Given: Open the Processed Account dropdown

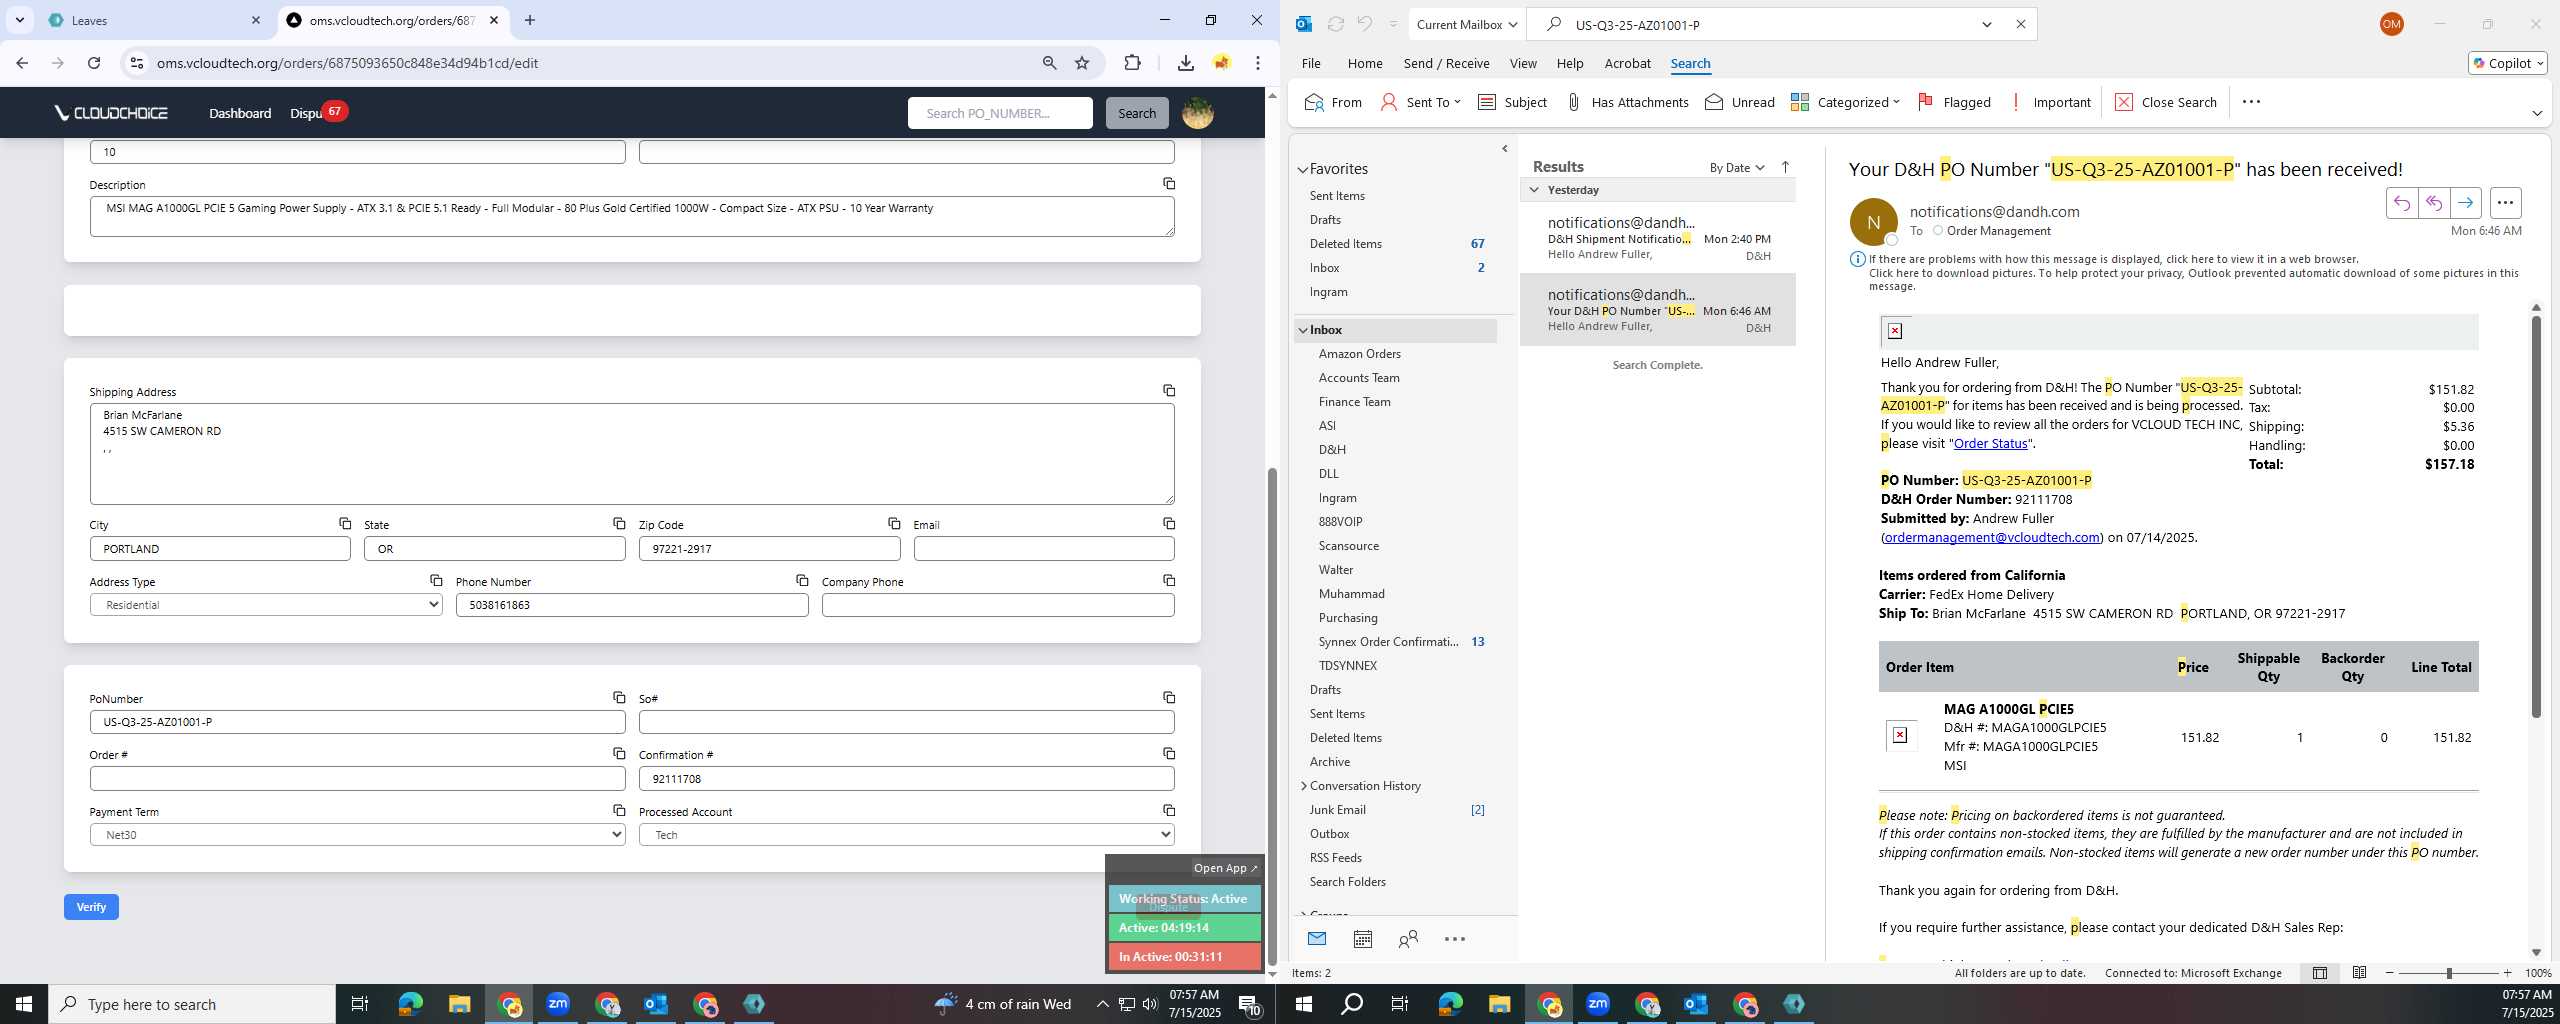Looking at the screenshot, I should pos(906,835).
